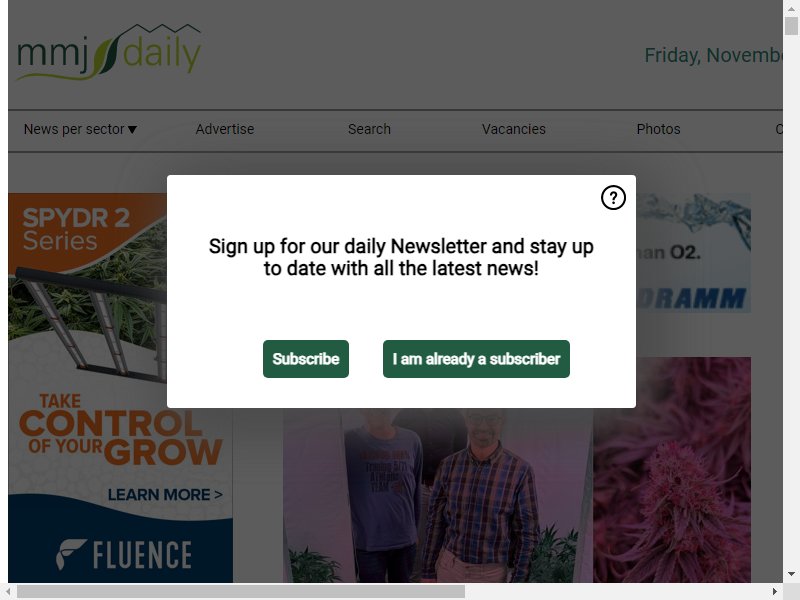Click the photo of two men
This screenshot has height=600, width=800.
point(438,495)
